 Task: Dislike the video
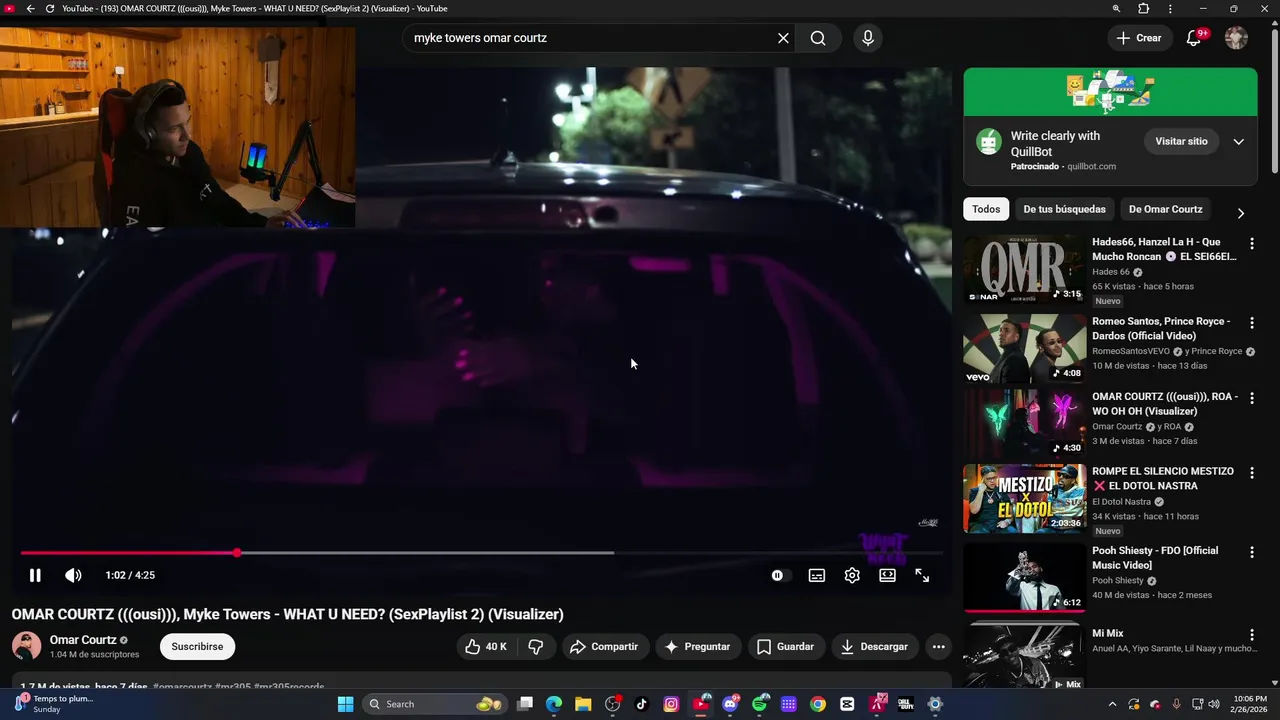point(536,647)
